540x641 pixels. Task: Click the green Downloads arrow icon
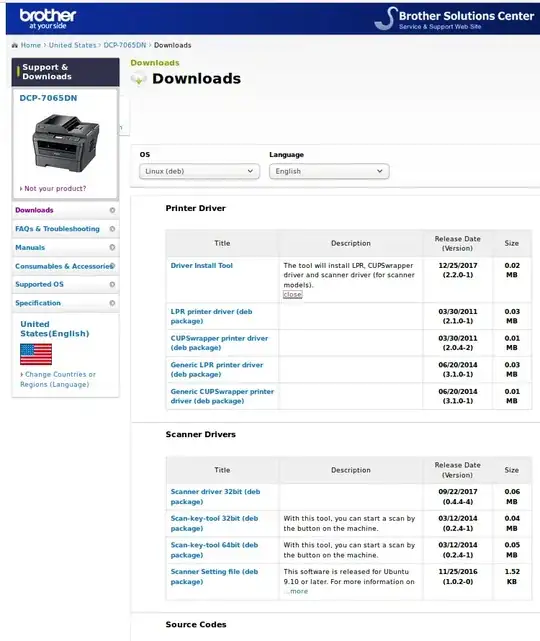pyautogui.click(x=139, y=79)
